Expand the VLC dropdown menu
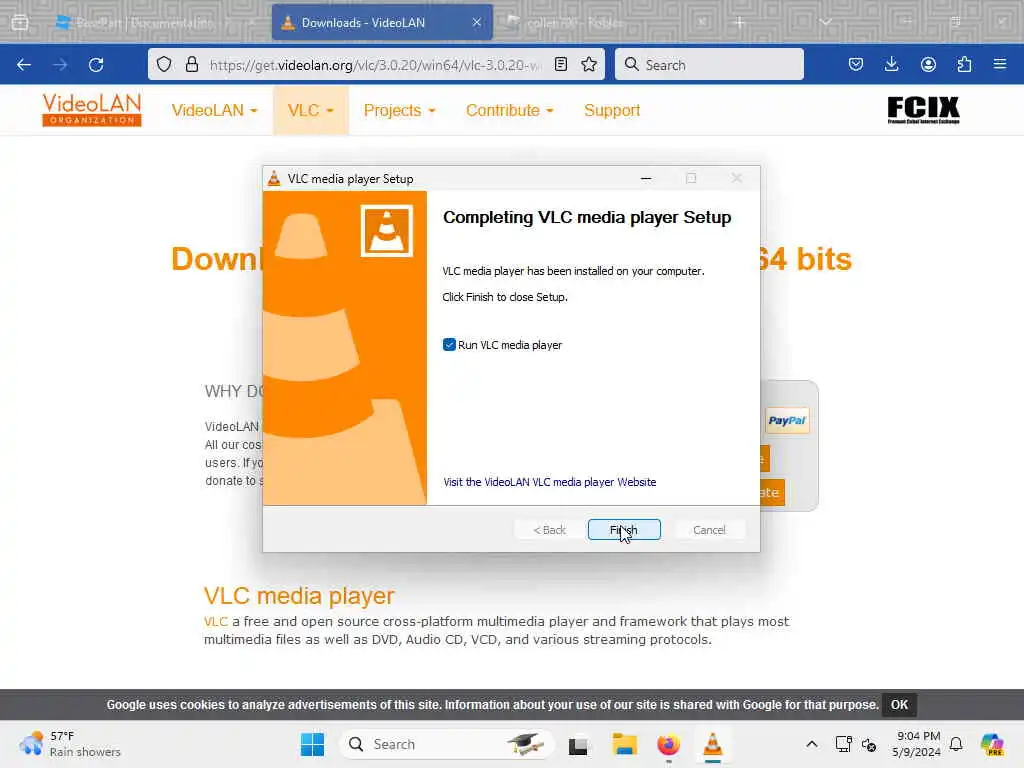 (311, 110)
